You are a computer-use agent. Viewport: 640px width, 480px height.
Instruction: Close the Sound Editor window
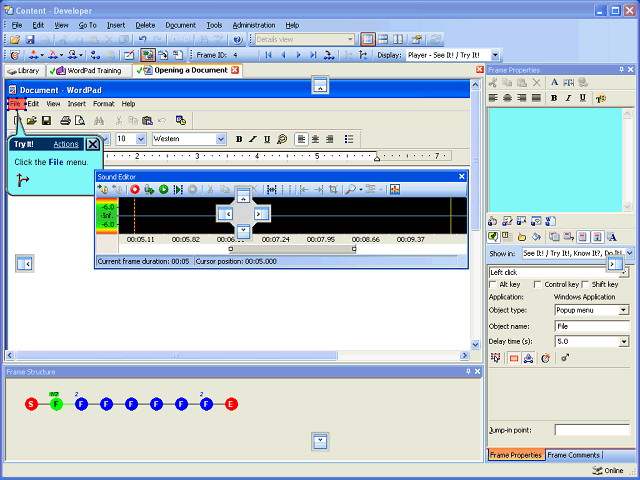point(462,176)
